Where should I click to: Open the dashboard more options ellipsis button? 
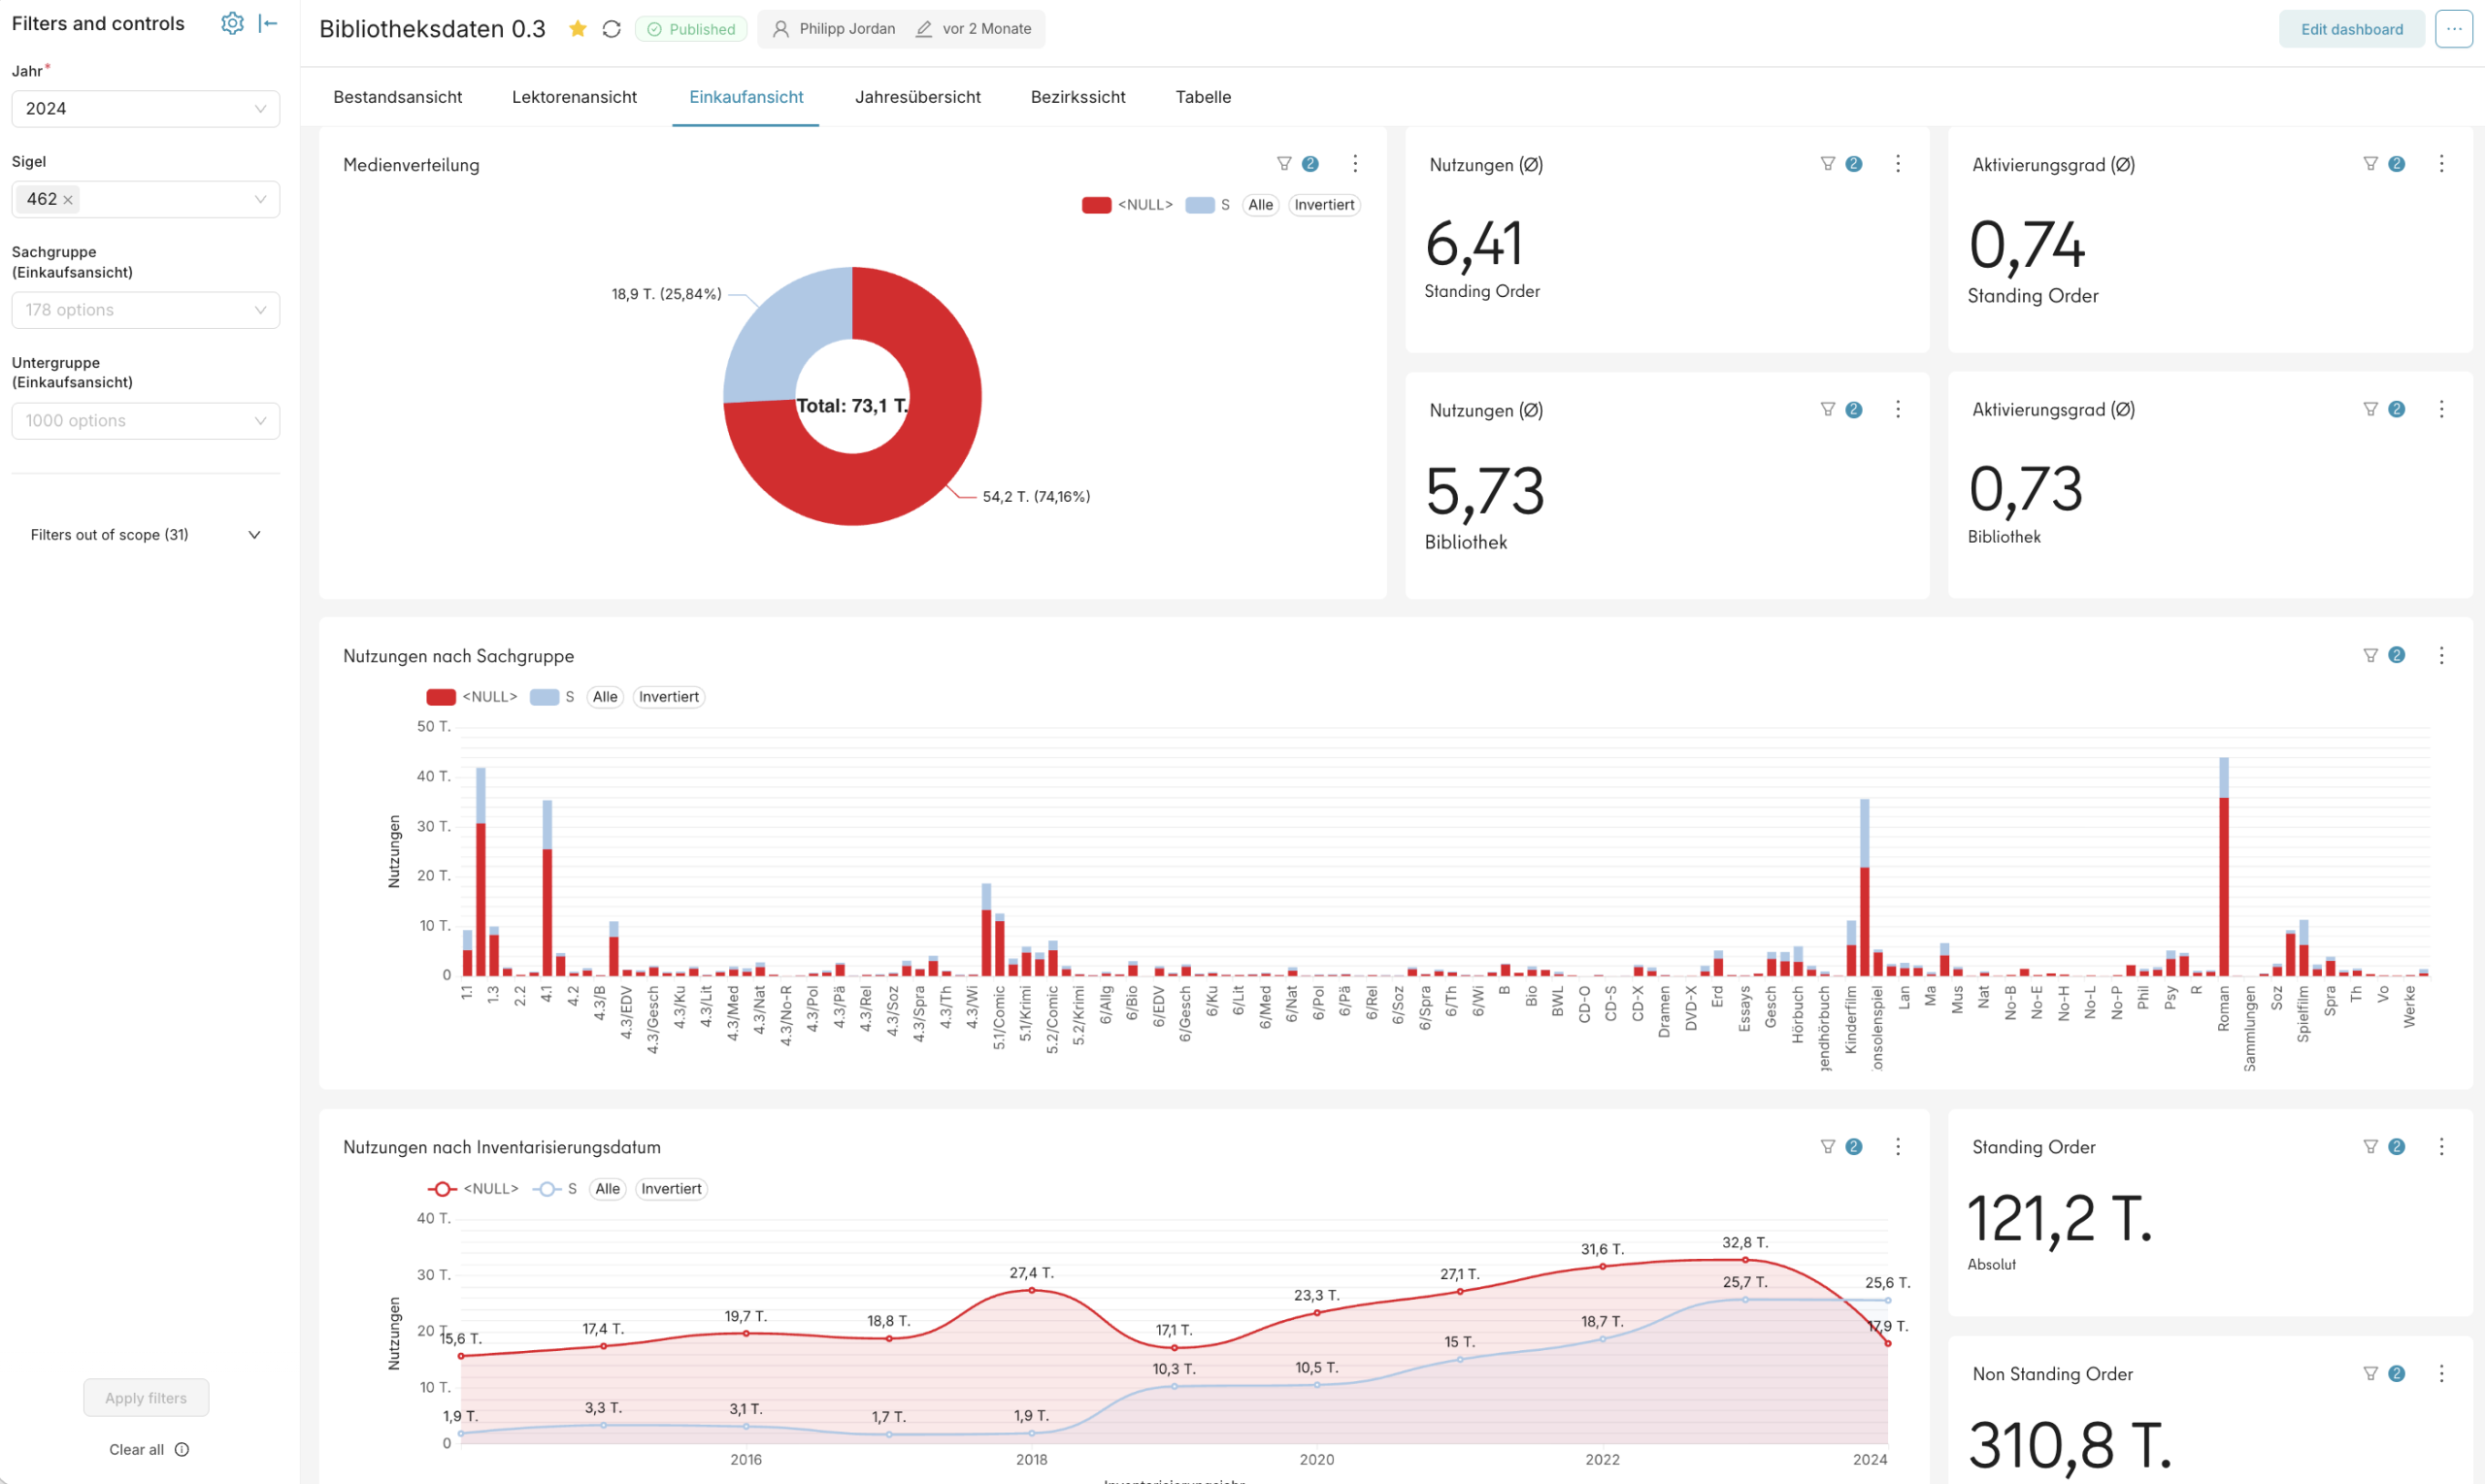point(2453,29)
